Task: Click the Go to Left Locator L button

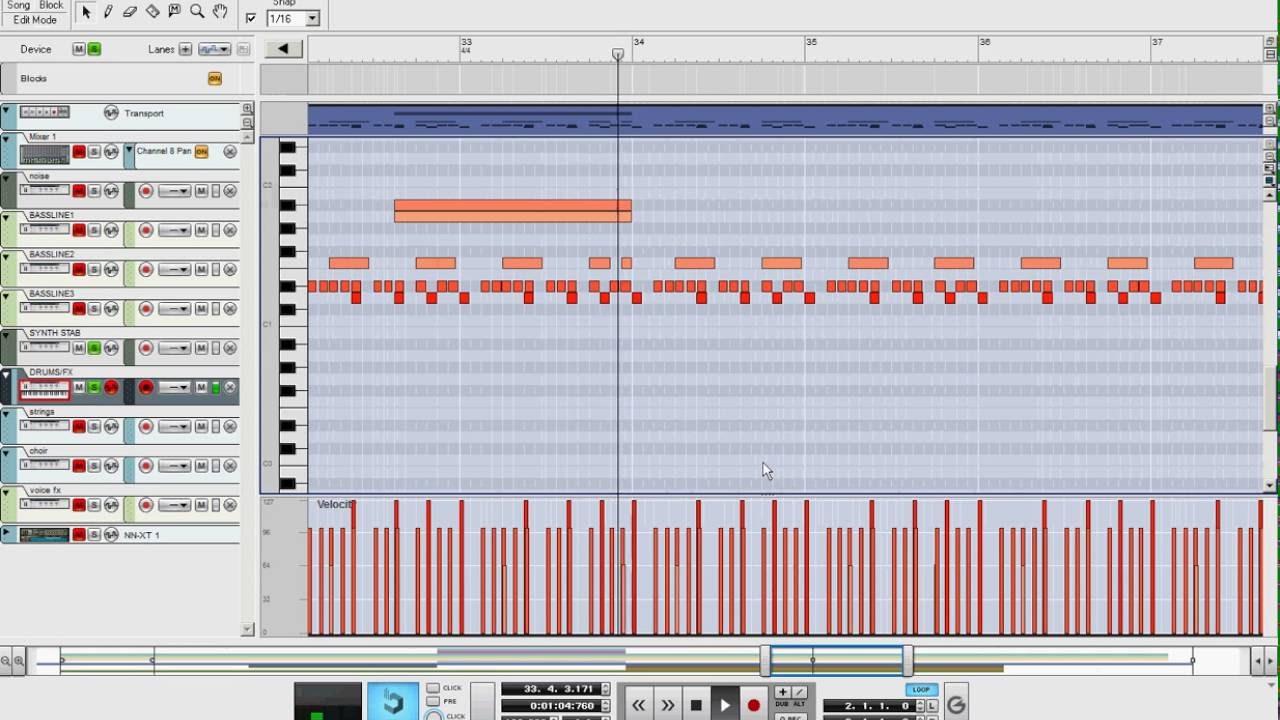Action: 932,706
